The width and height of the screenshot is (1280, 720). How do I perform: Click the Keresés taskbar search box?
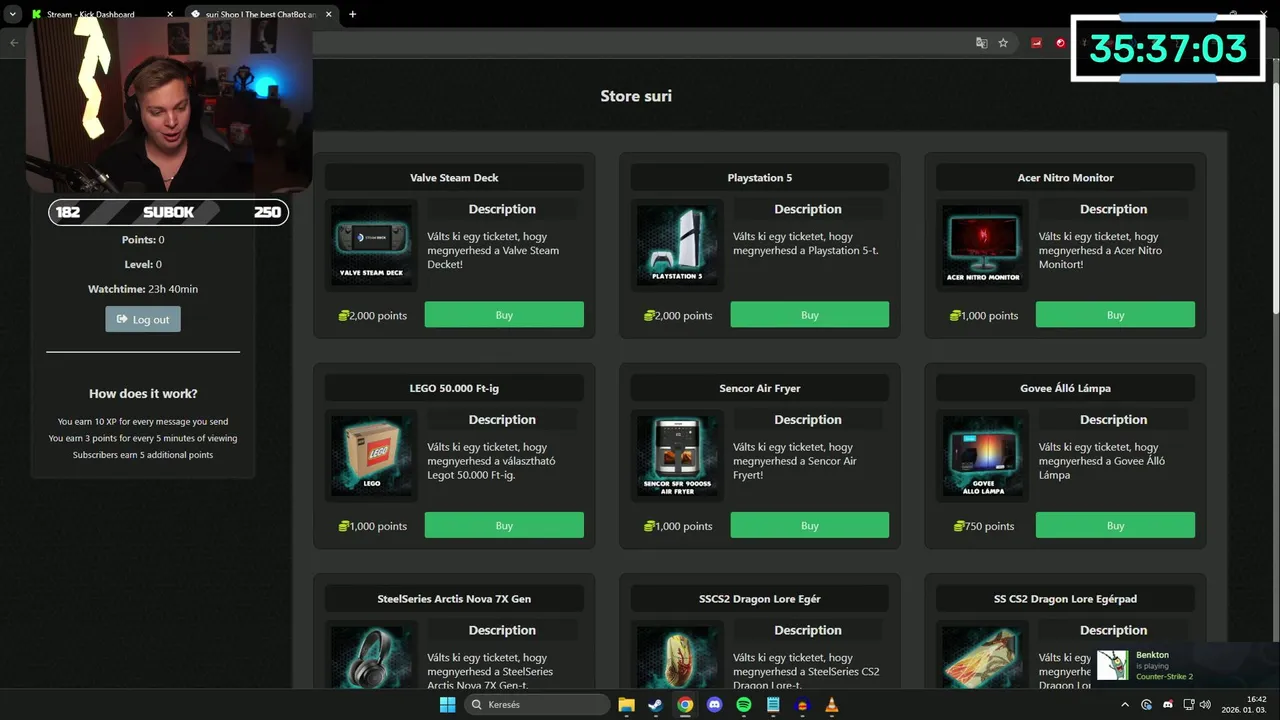538,704
